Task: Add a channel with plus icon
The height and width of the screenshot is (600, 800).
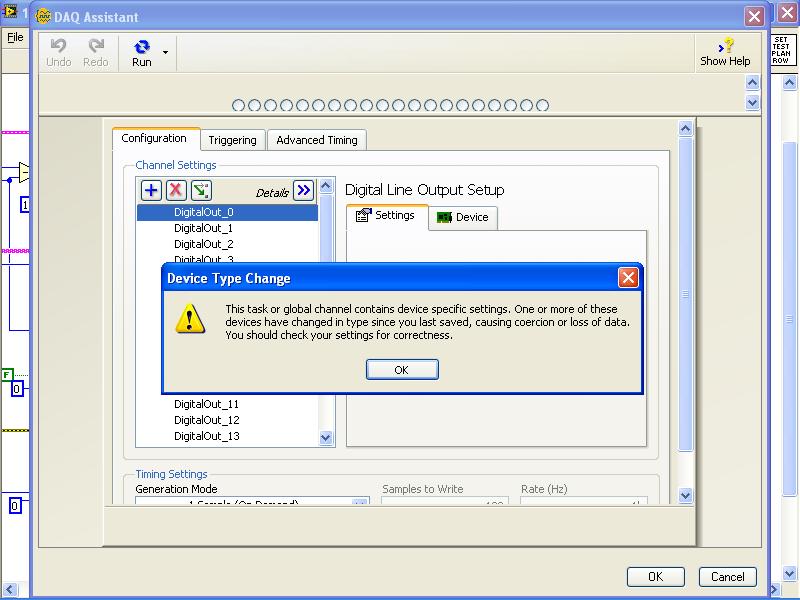Action: point(151,190)
